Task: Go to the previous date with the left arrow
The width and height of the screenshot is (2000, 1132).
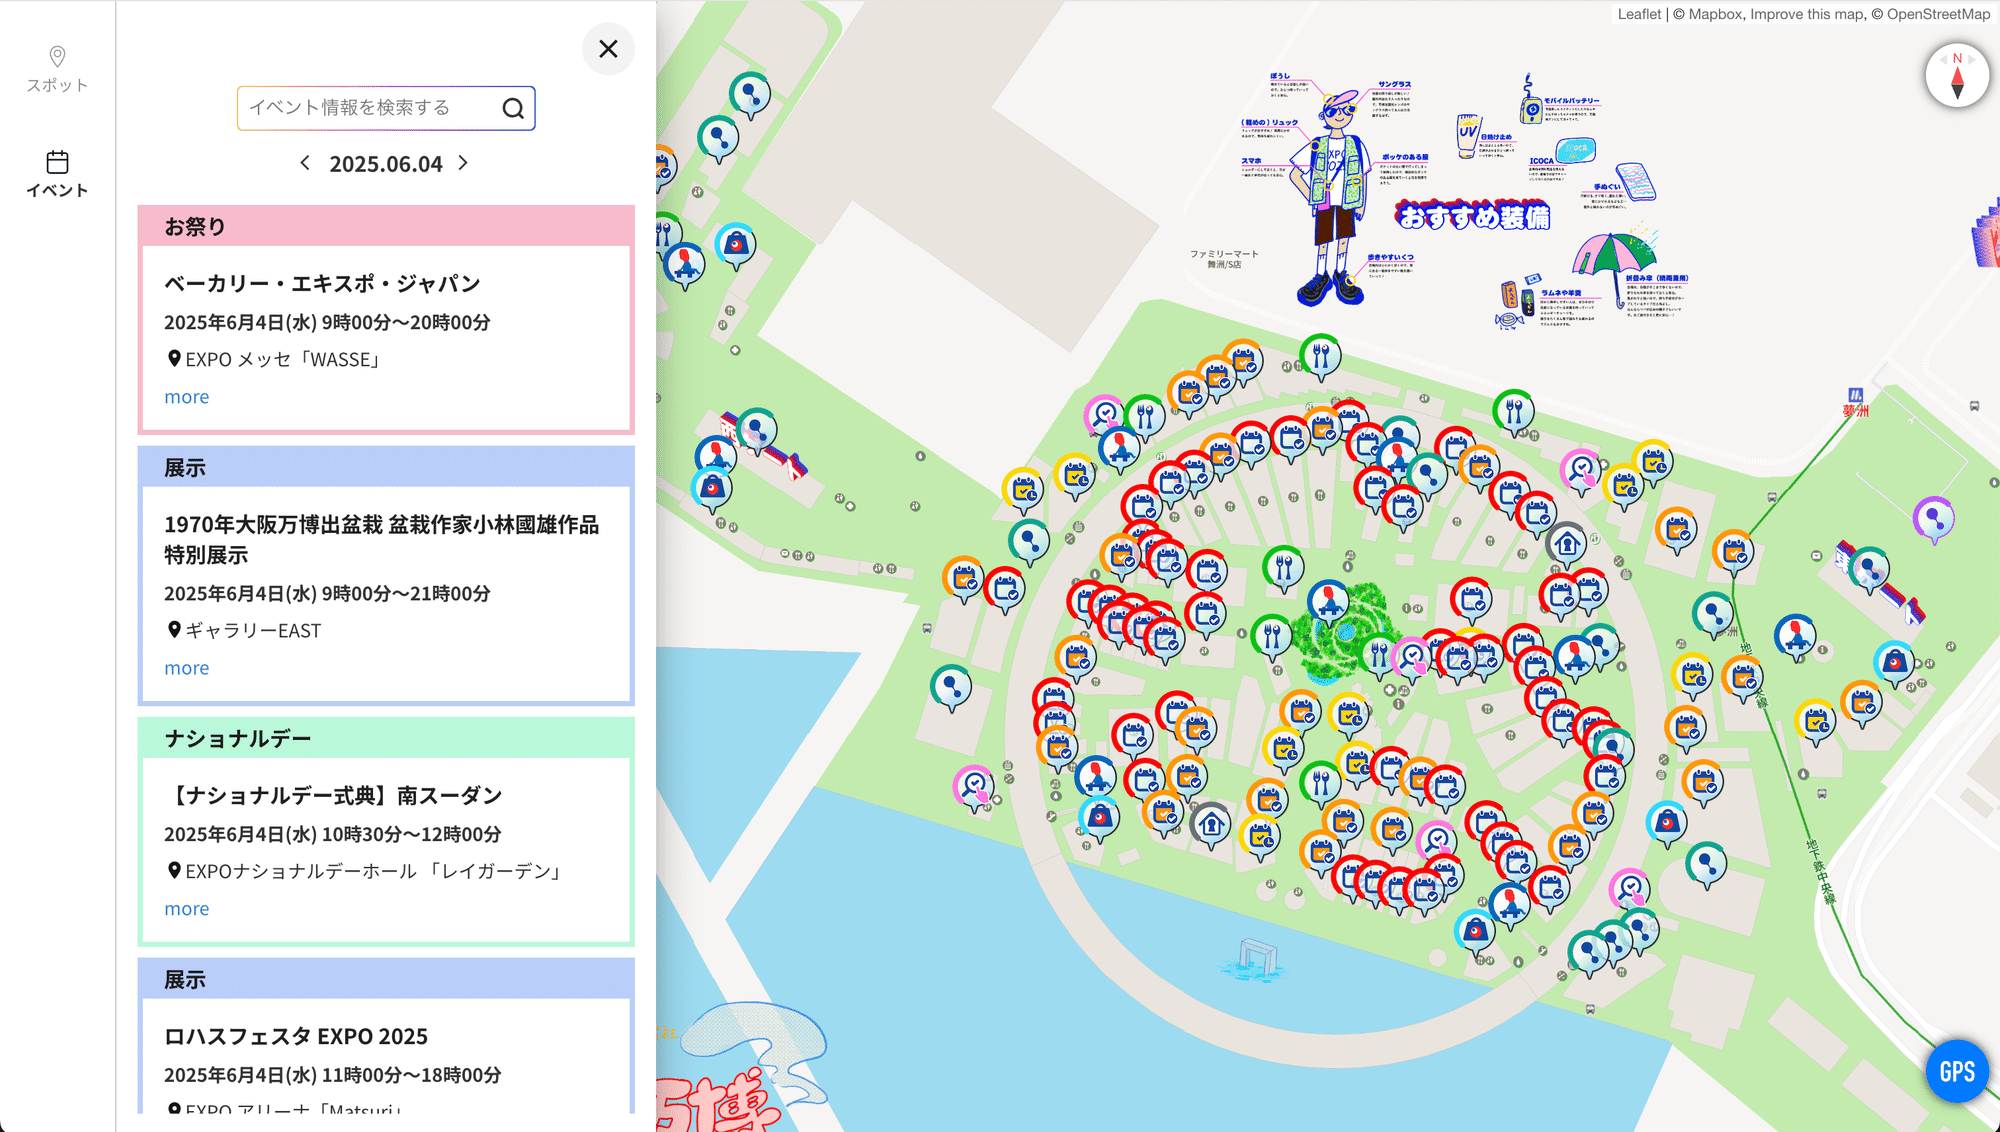Action: pyautogui.click(x=305, y=163)
